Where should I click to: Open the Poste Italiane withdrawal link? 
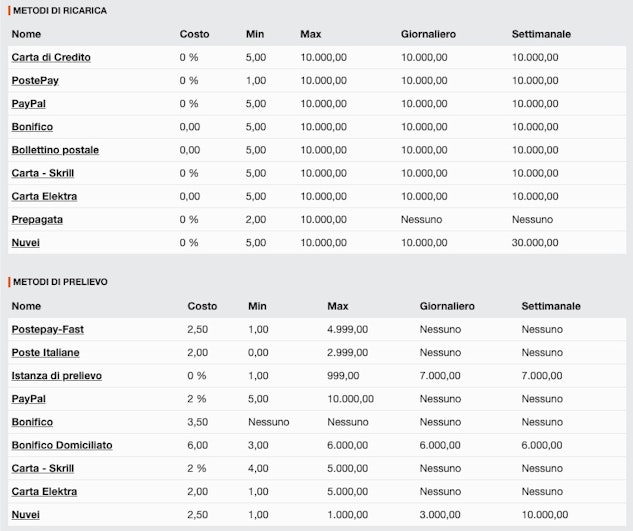pyautogui.click(x=46, y=352)
